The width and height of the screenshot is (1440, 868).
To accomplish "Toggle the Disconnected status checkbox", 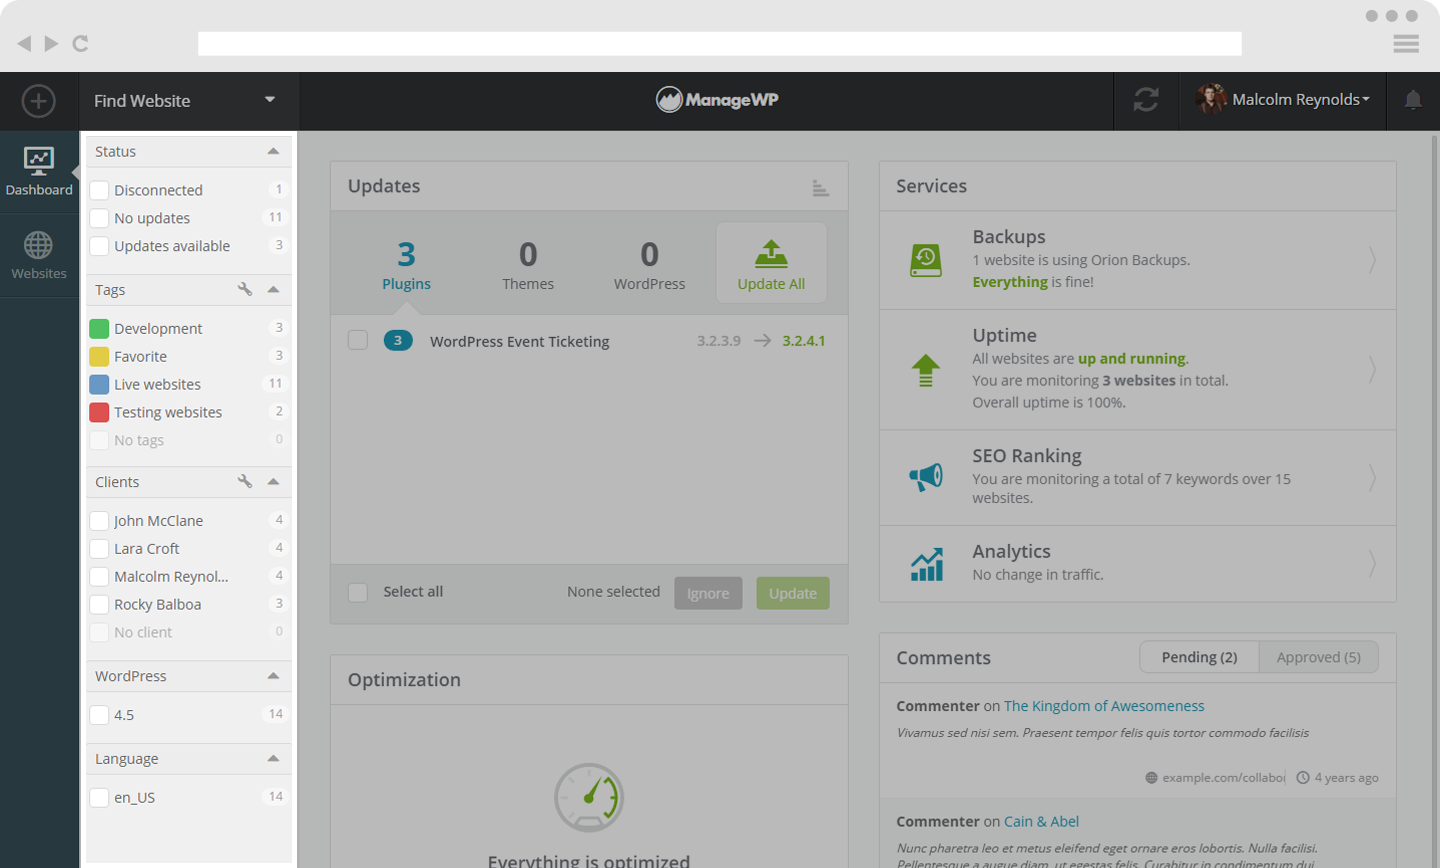I will 99,190.
